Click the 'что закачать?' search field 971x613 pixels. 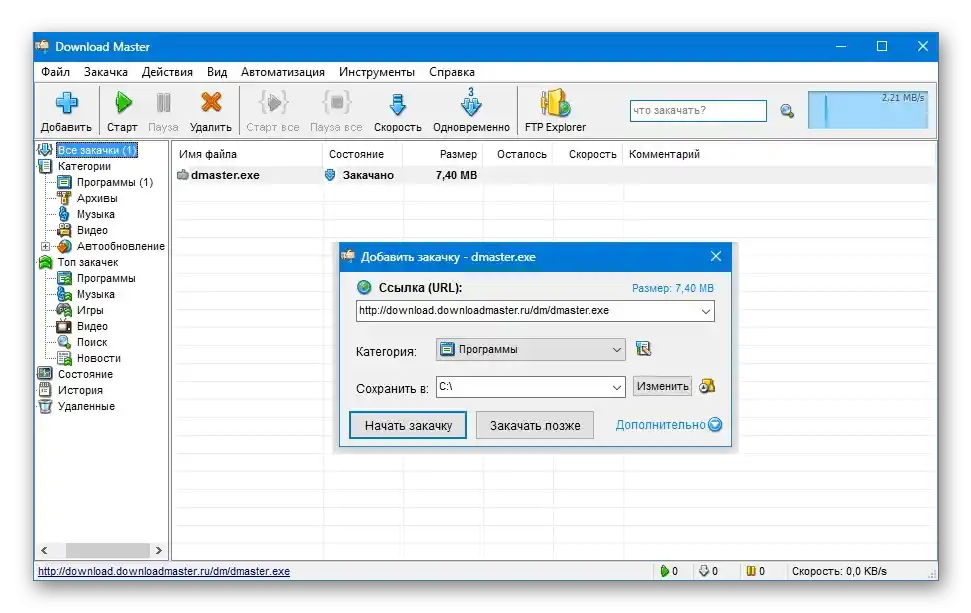(698, 111)
